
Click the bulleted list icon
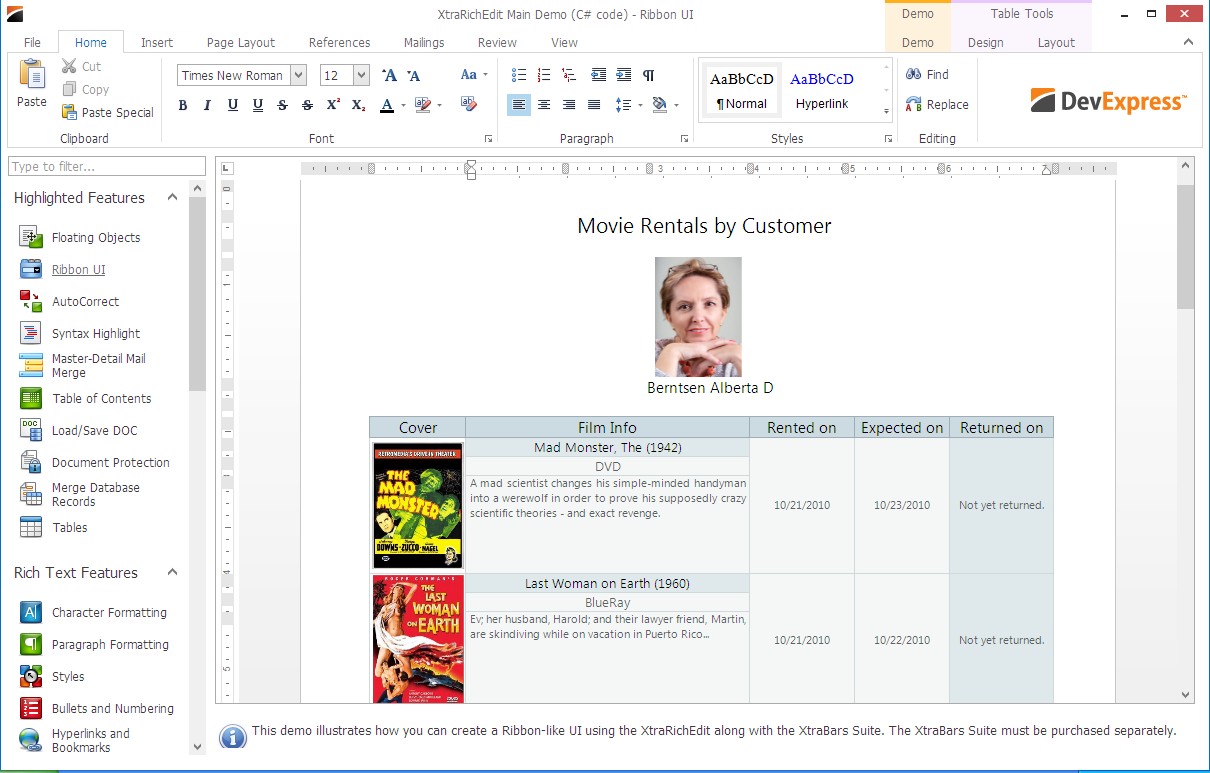(519, 75)
